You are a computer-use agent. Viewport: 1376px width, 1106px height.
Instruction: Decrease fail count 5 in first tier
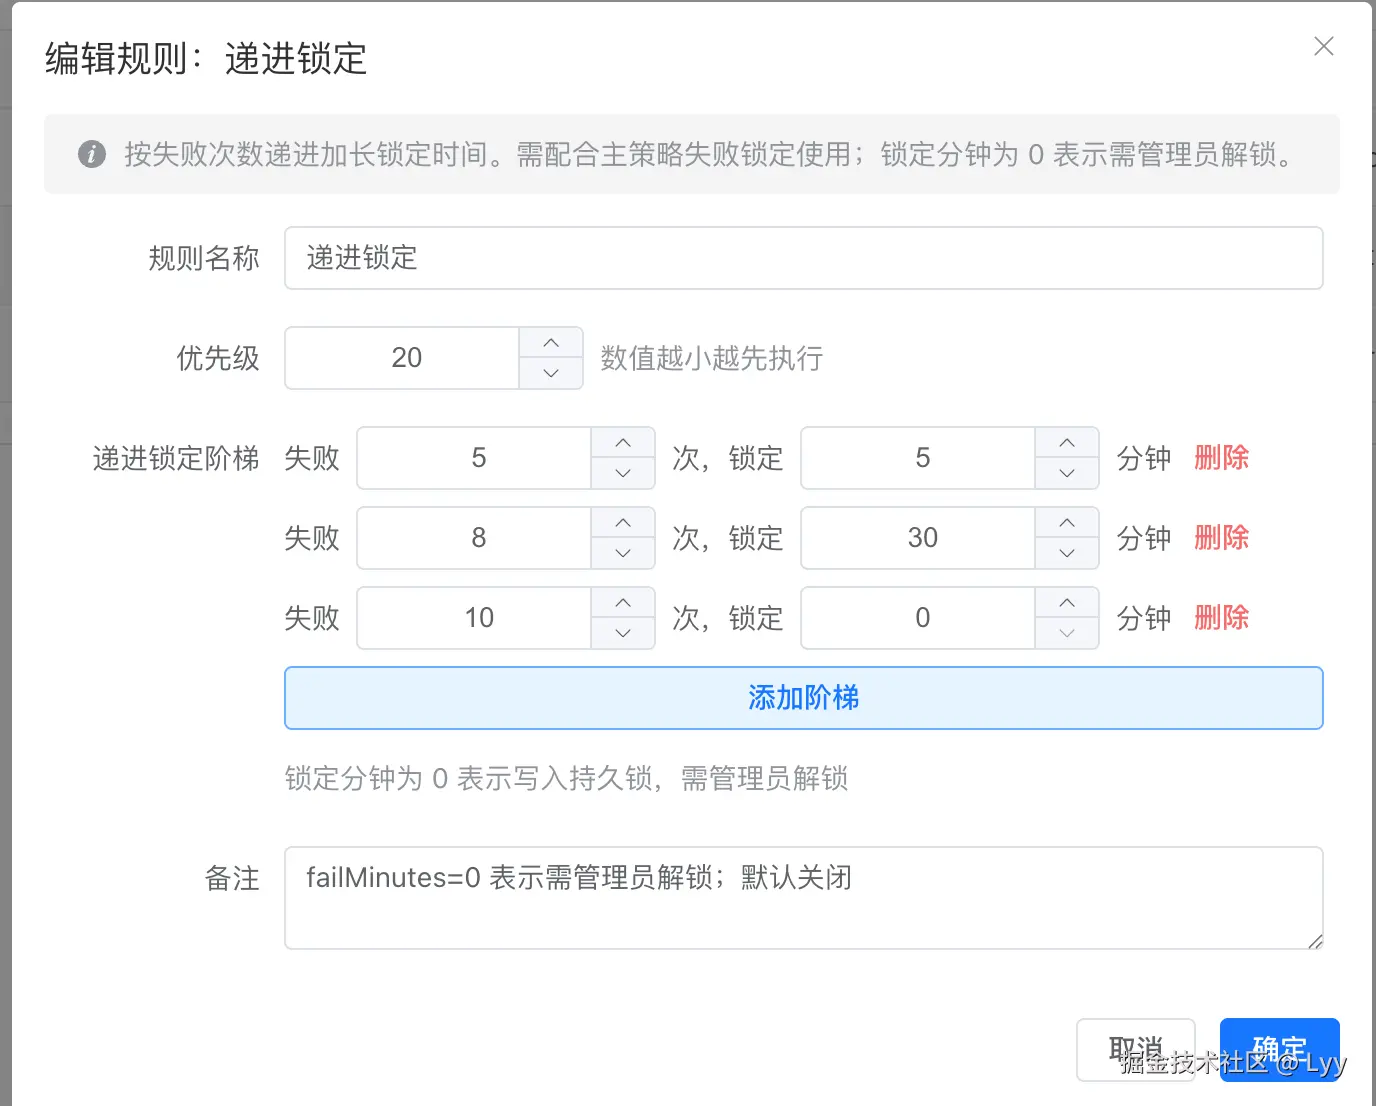623,473
